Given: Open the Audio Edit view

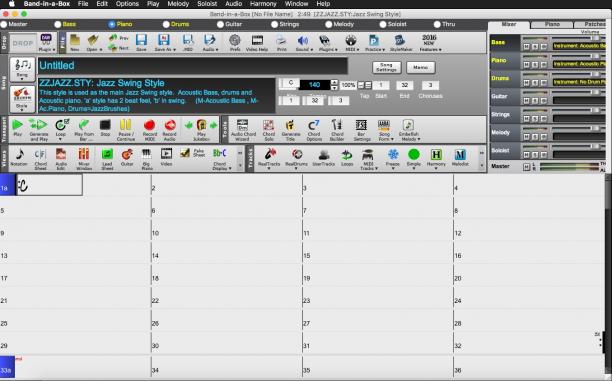Looking at the screenshot, I should pyautogui.click(x=61, y=159).
